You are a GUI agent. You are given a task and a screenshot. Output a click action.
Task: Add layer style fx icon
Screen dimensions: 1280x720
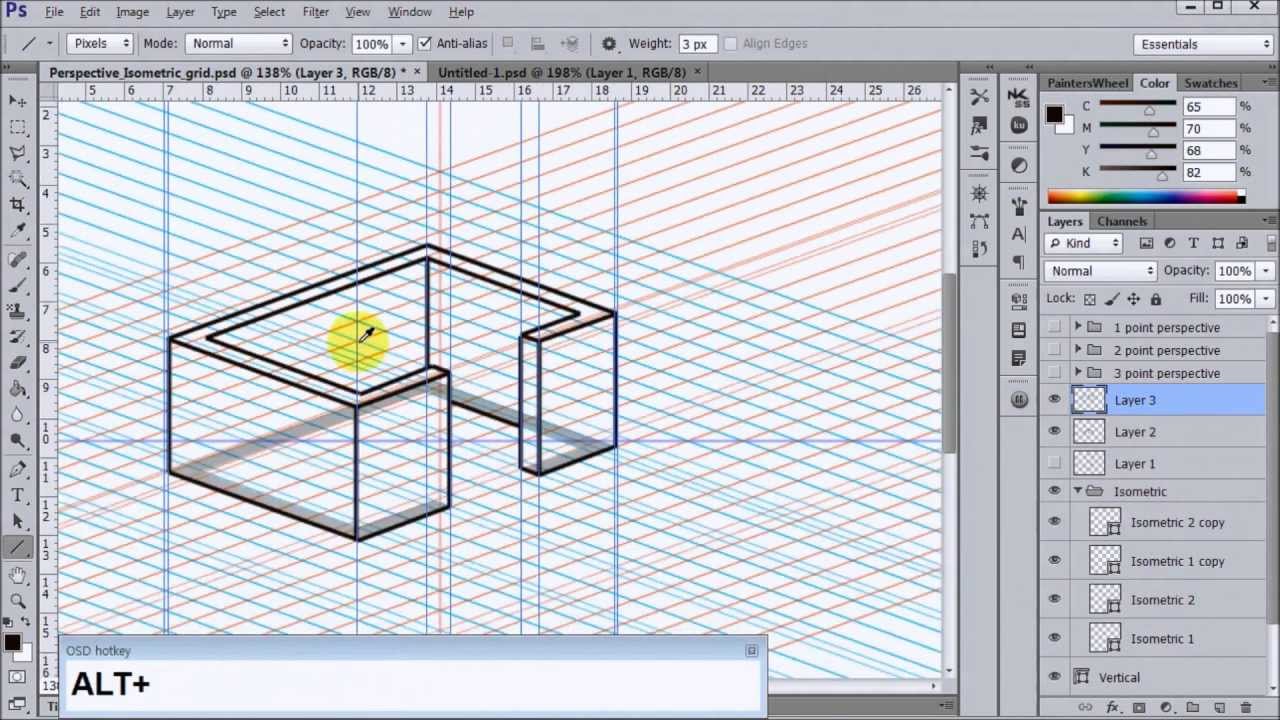[1111, 708]
